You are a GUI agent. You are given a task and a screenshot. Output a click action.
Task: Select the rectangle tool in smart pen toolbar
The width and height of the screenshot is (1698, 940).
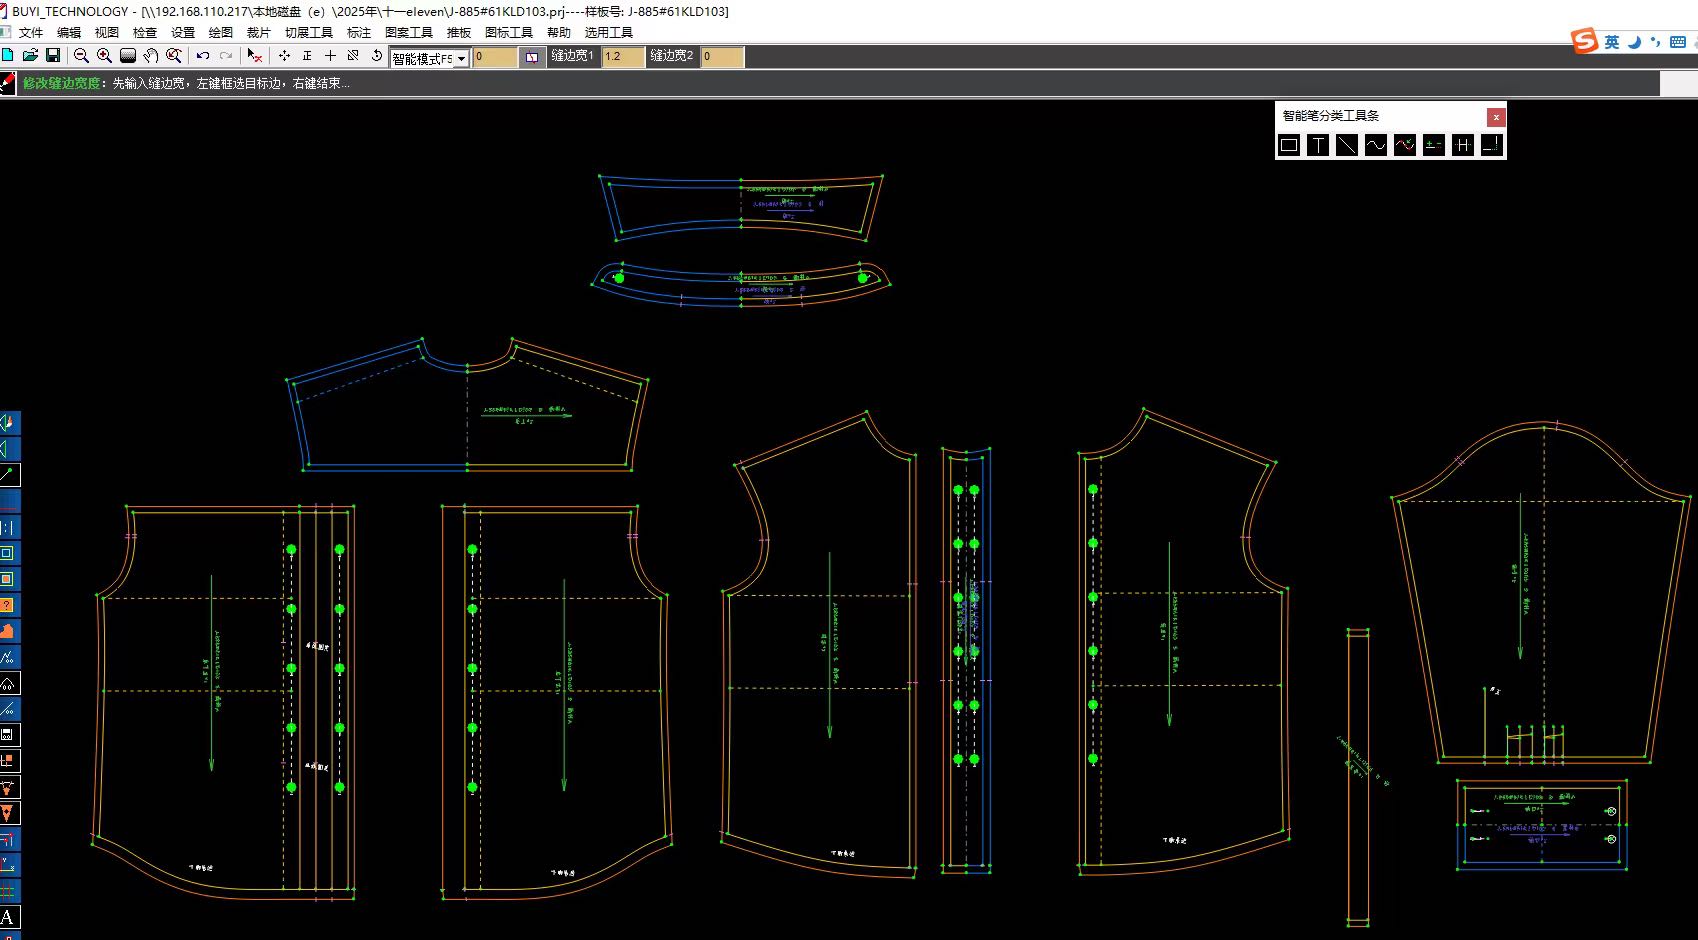(1289, 145)
